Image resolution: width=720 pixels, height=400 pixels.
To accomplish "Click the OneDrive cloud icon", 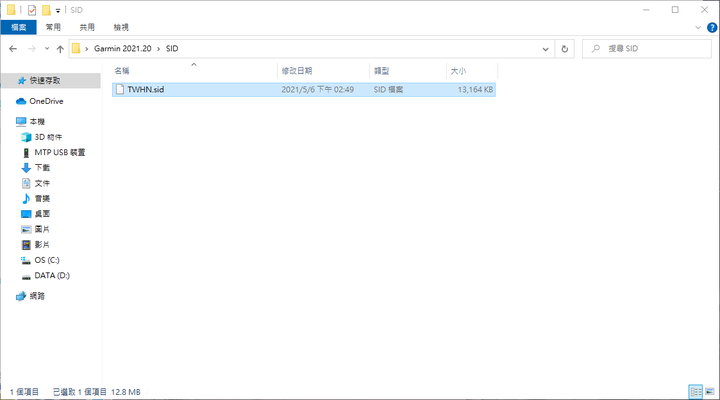I will [x=21, y=101].
